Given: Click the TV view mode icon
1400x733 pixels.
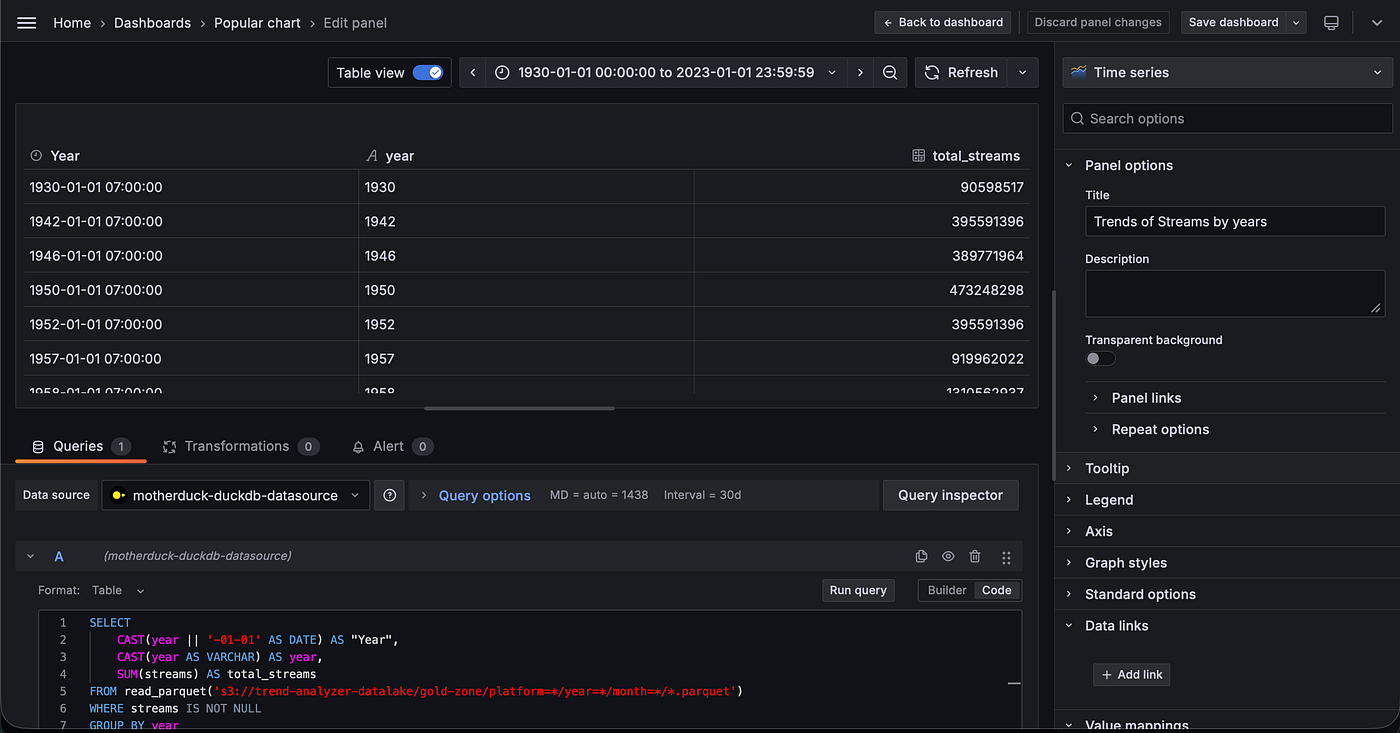Looking at the screenshot, I should tap(1331, 22).
